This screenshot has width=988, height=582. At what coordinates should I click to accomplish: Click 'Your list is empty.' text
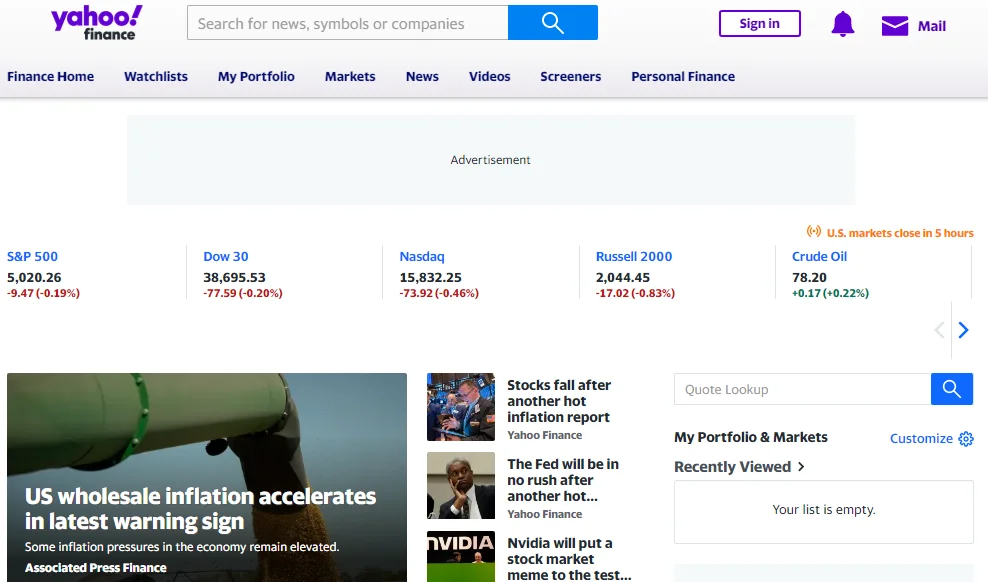824,510
